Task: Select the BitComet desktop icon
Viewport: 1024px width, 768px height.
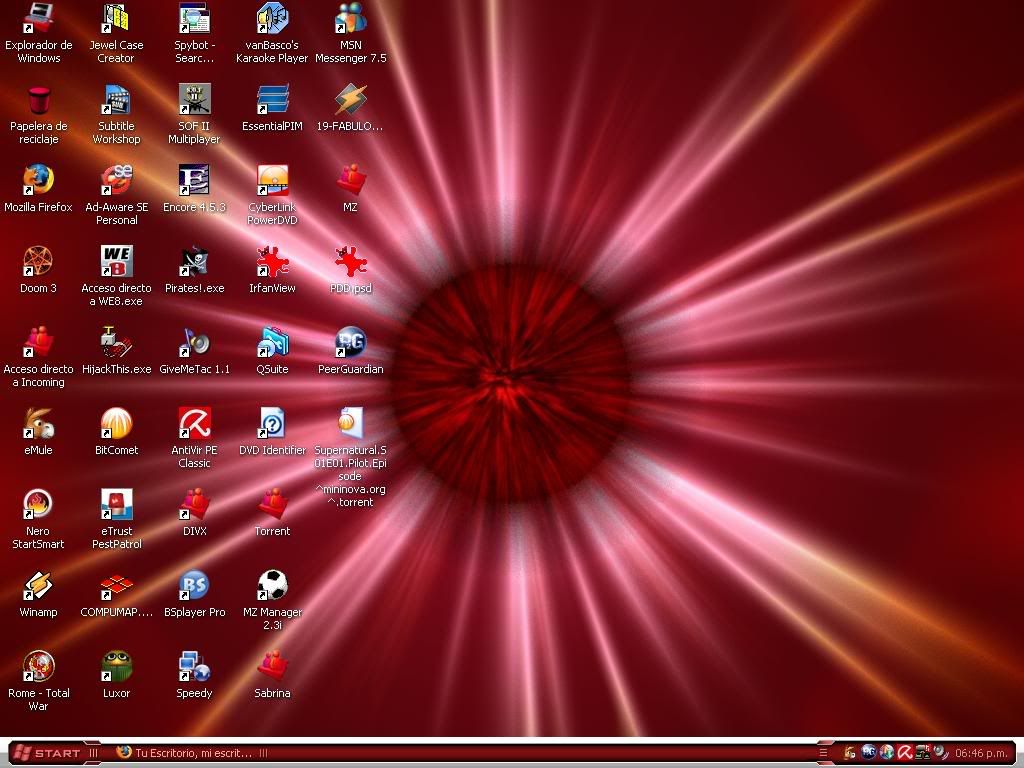Action: (116, 424)
